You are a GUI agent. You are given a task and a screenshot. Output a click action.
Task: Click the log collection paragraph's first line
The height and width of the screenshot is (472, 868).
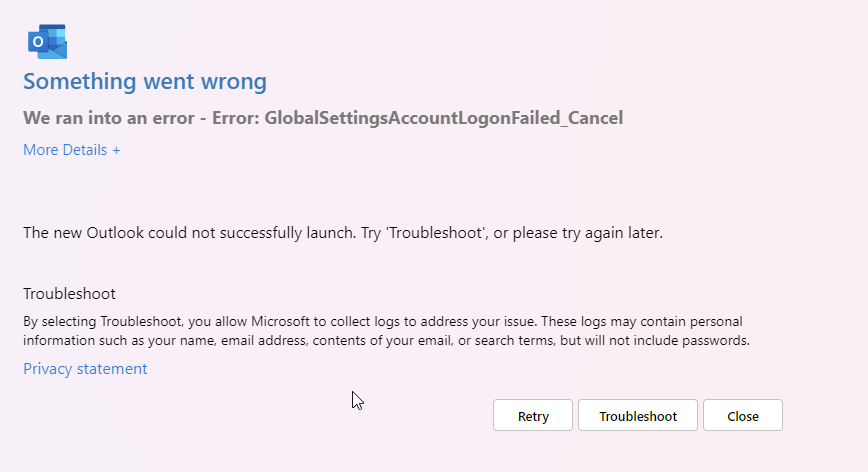pos(383,321)
